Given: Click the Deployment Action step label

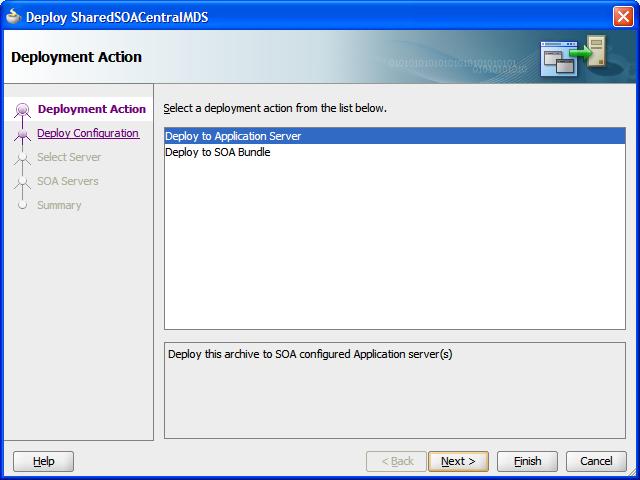Looking at the screenshot, I should (x=92, y=109).
